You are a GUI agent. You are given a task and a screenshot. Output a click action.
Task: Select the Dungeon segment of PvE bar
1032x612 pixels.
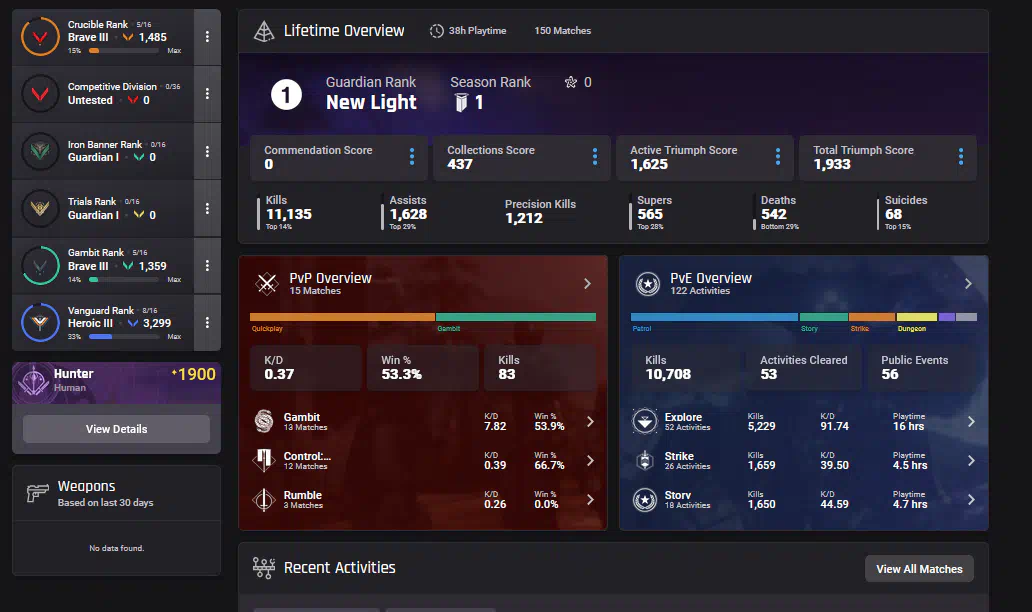tap(917, 317)
